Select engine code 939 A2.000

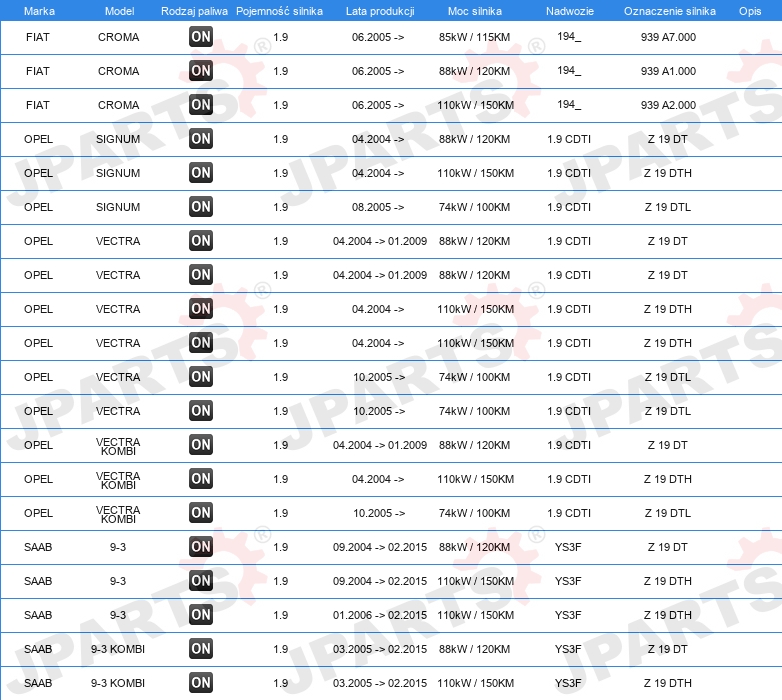click(x=668, y=105)
